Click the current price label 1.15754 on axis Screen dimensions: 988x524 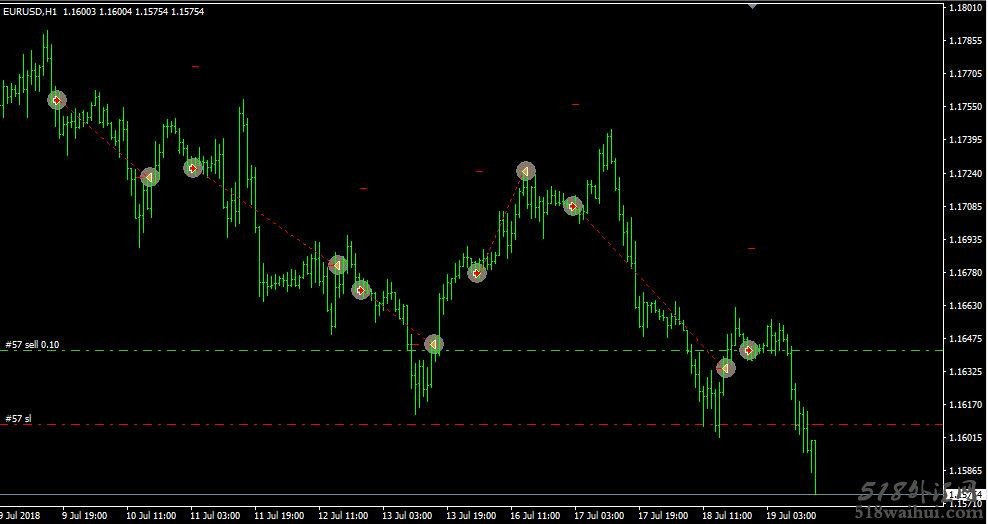965,495
